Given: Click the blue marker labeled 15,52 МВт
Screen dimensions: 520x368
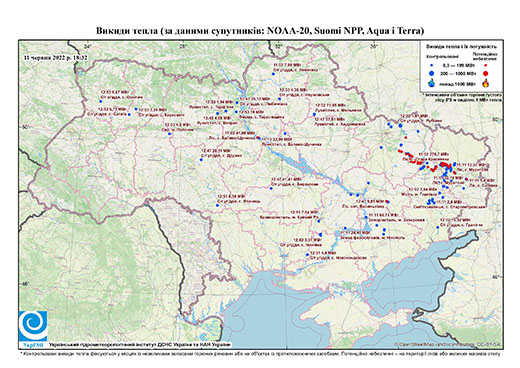Looking at the screenshot, I should 438,228.
